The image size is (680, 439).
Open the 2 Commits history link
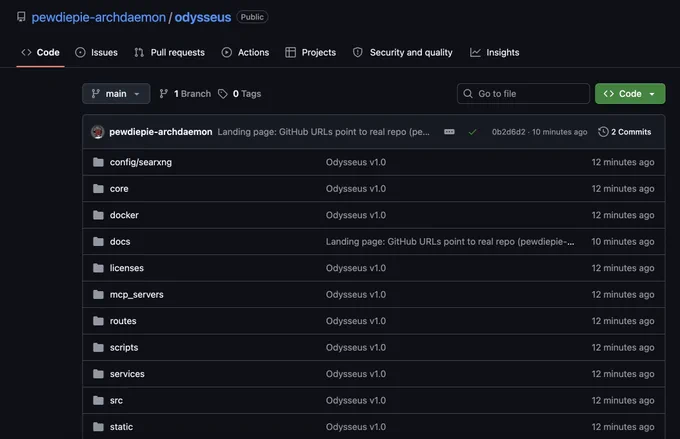click(624, 132)
